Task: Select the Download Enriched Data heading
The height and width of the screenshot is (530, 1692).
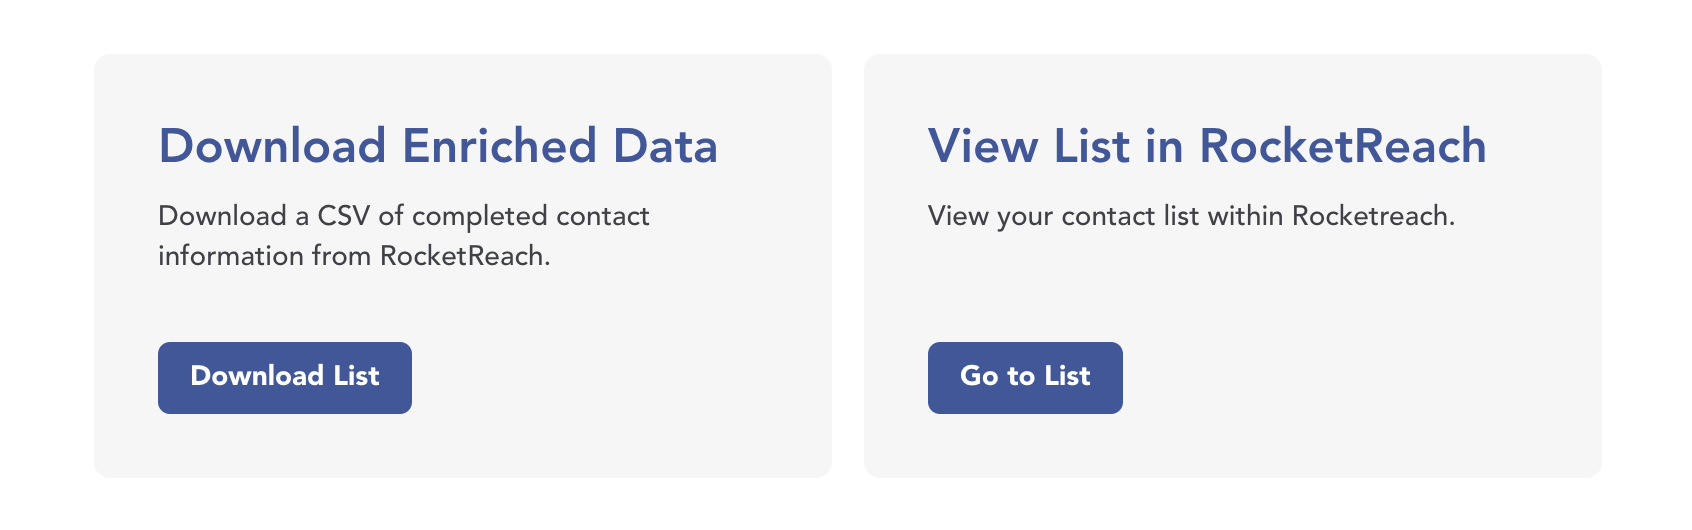Action: tap(438, 146)
